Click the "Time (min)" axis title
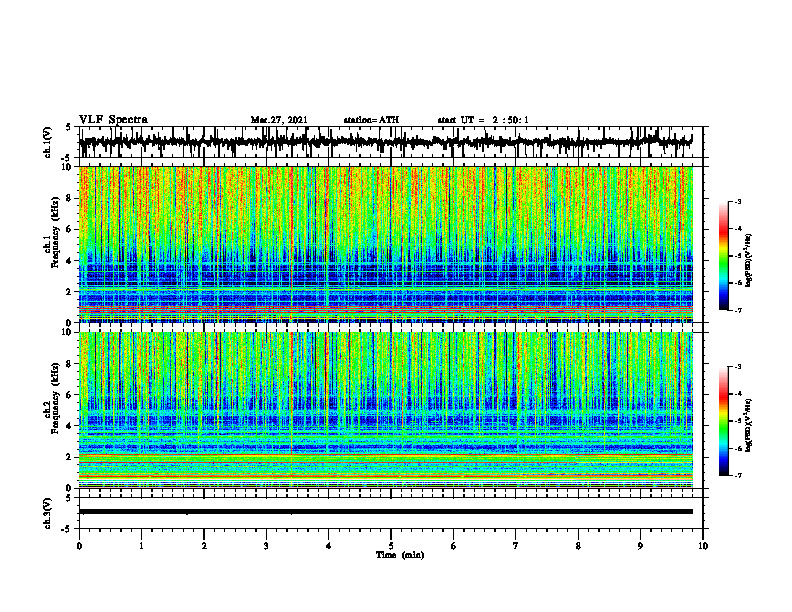792x612 pixels. tap(400, 555)
